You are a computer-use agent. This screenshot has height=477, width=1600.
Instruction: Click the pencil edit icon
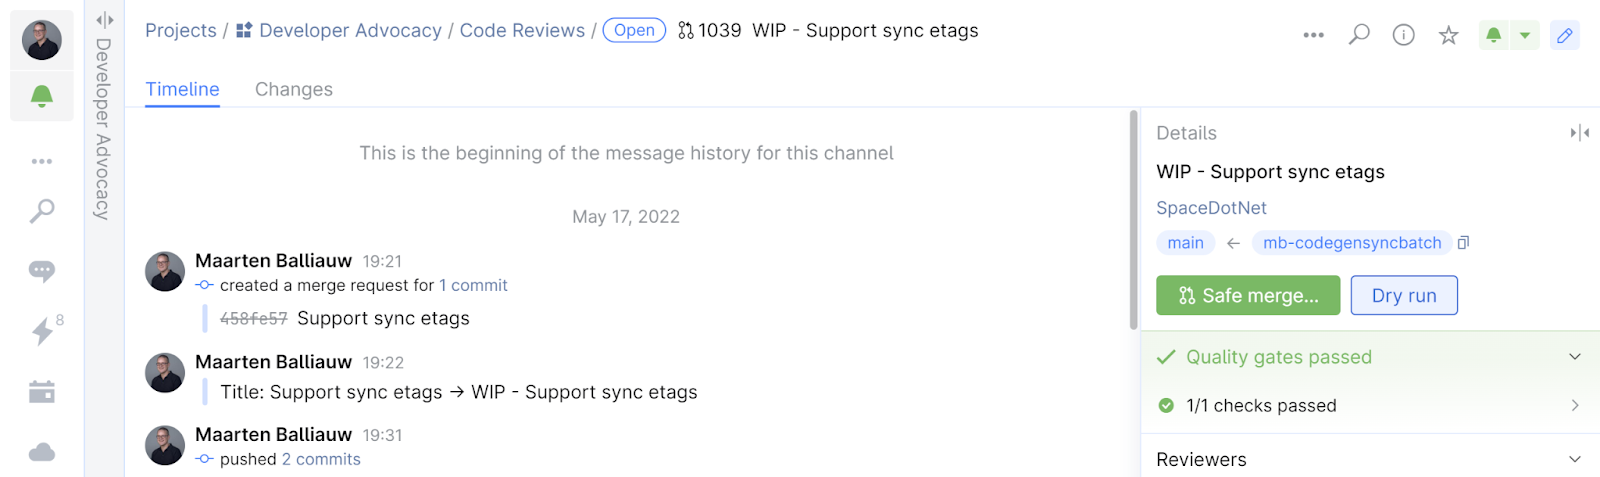1565,35
